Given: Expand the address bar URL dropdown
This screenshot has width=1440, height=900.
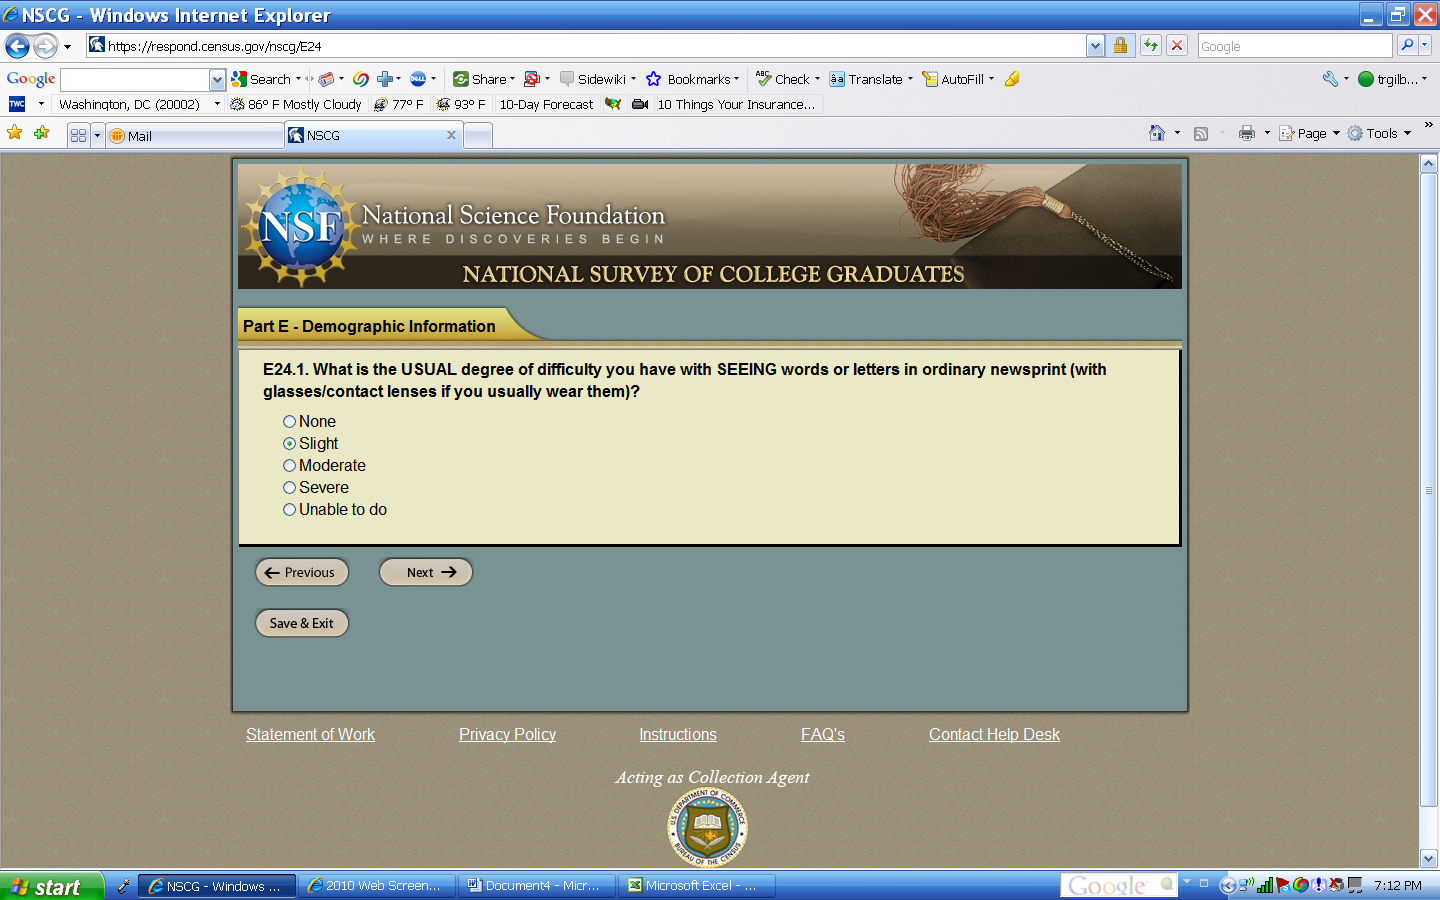Looking at the screenshot, I should 1095,46.
